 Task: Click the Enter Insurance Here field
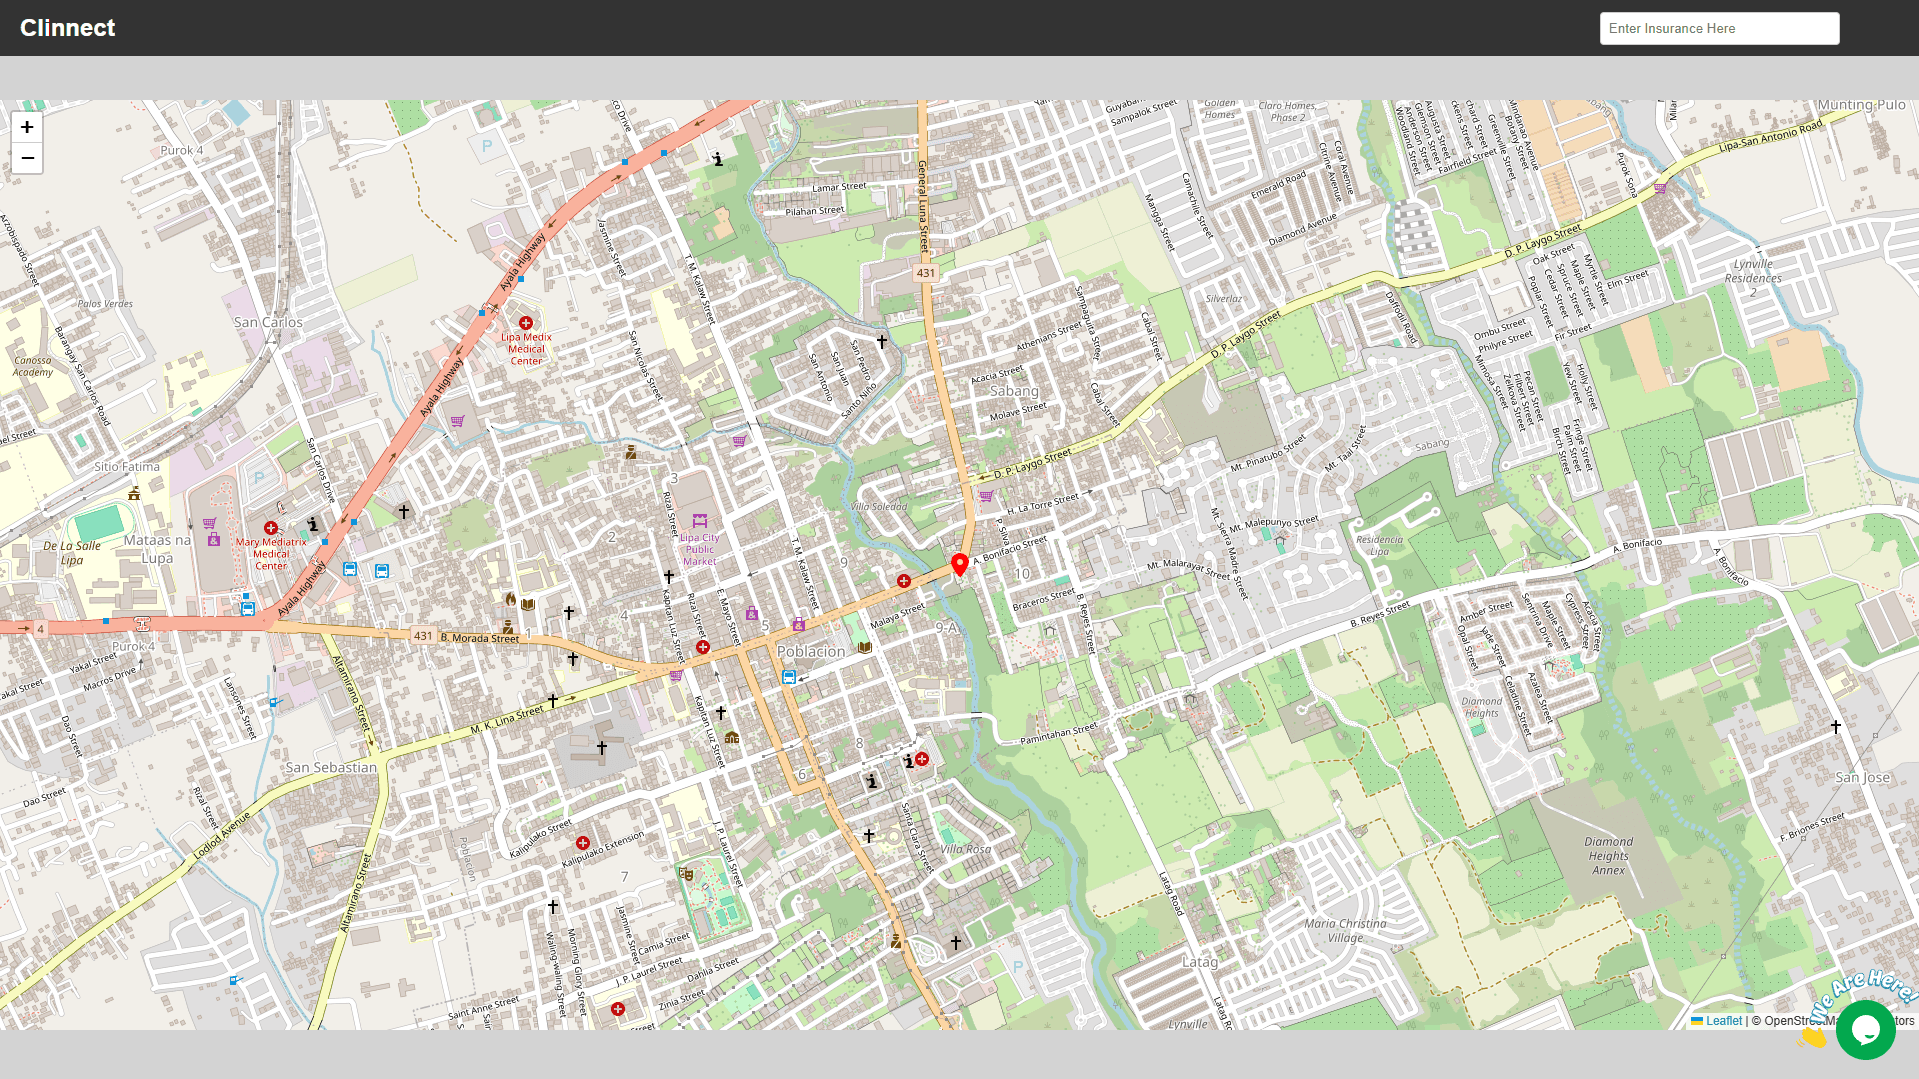pos(1719,28)
